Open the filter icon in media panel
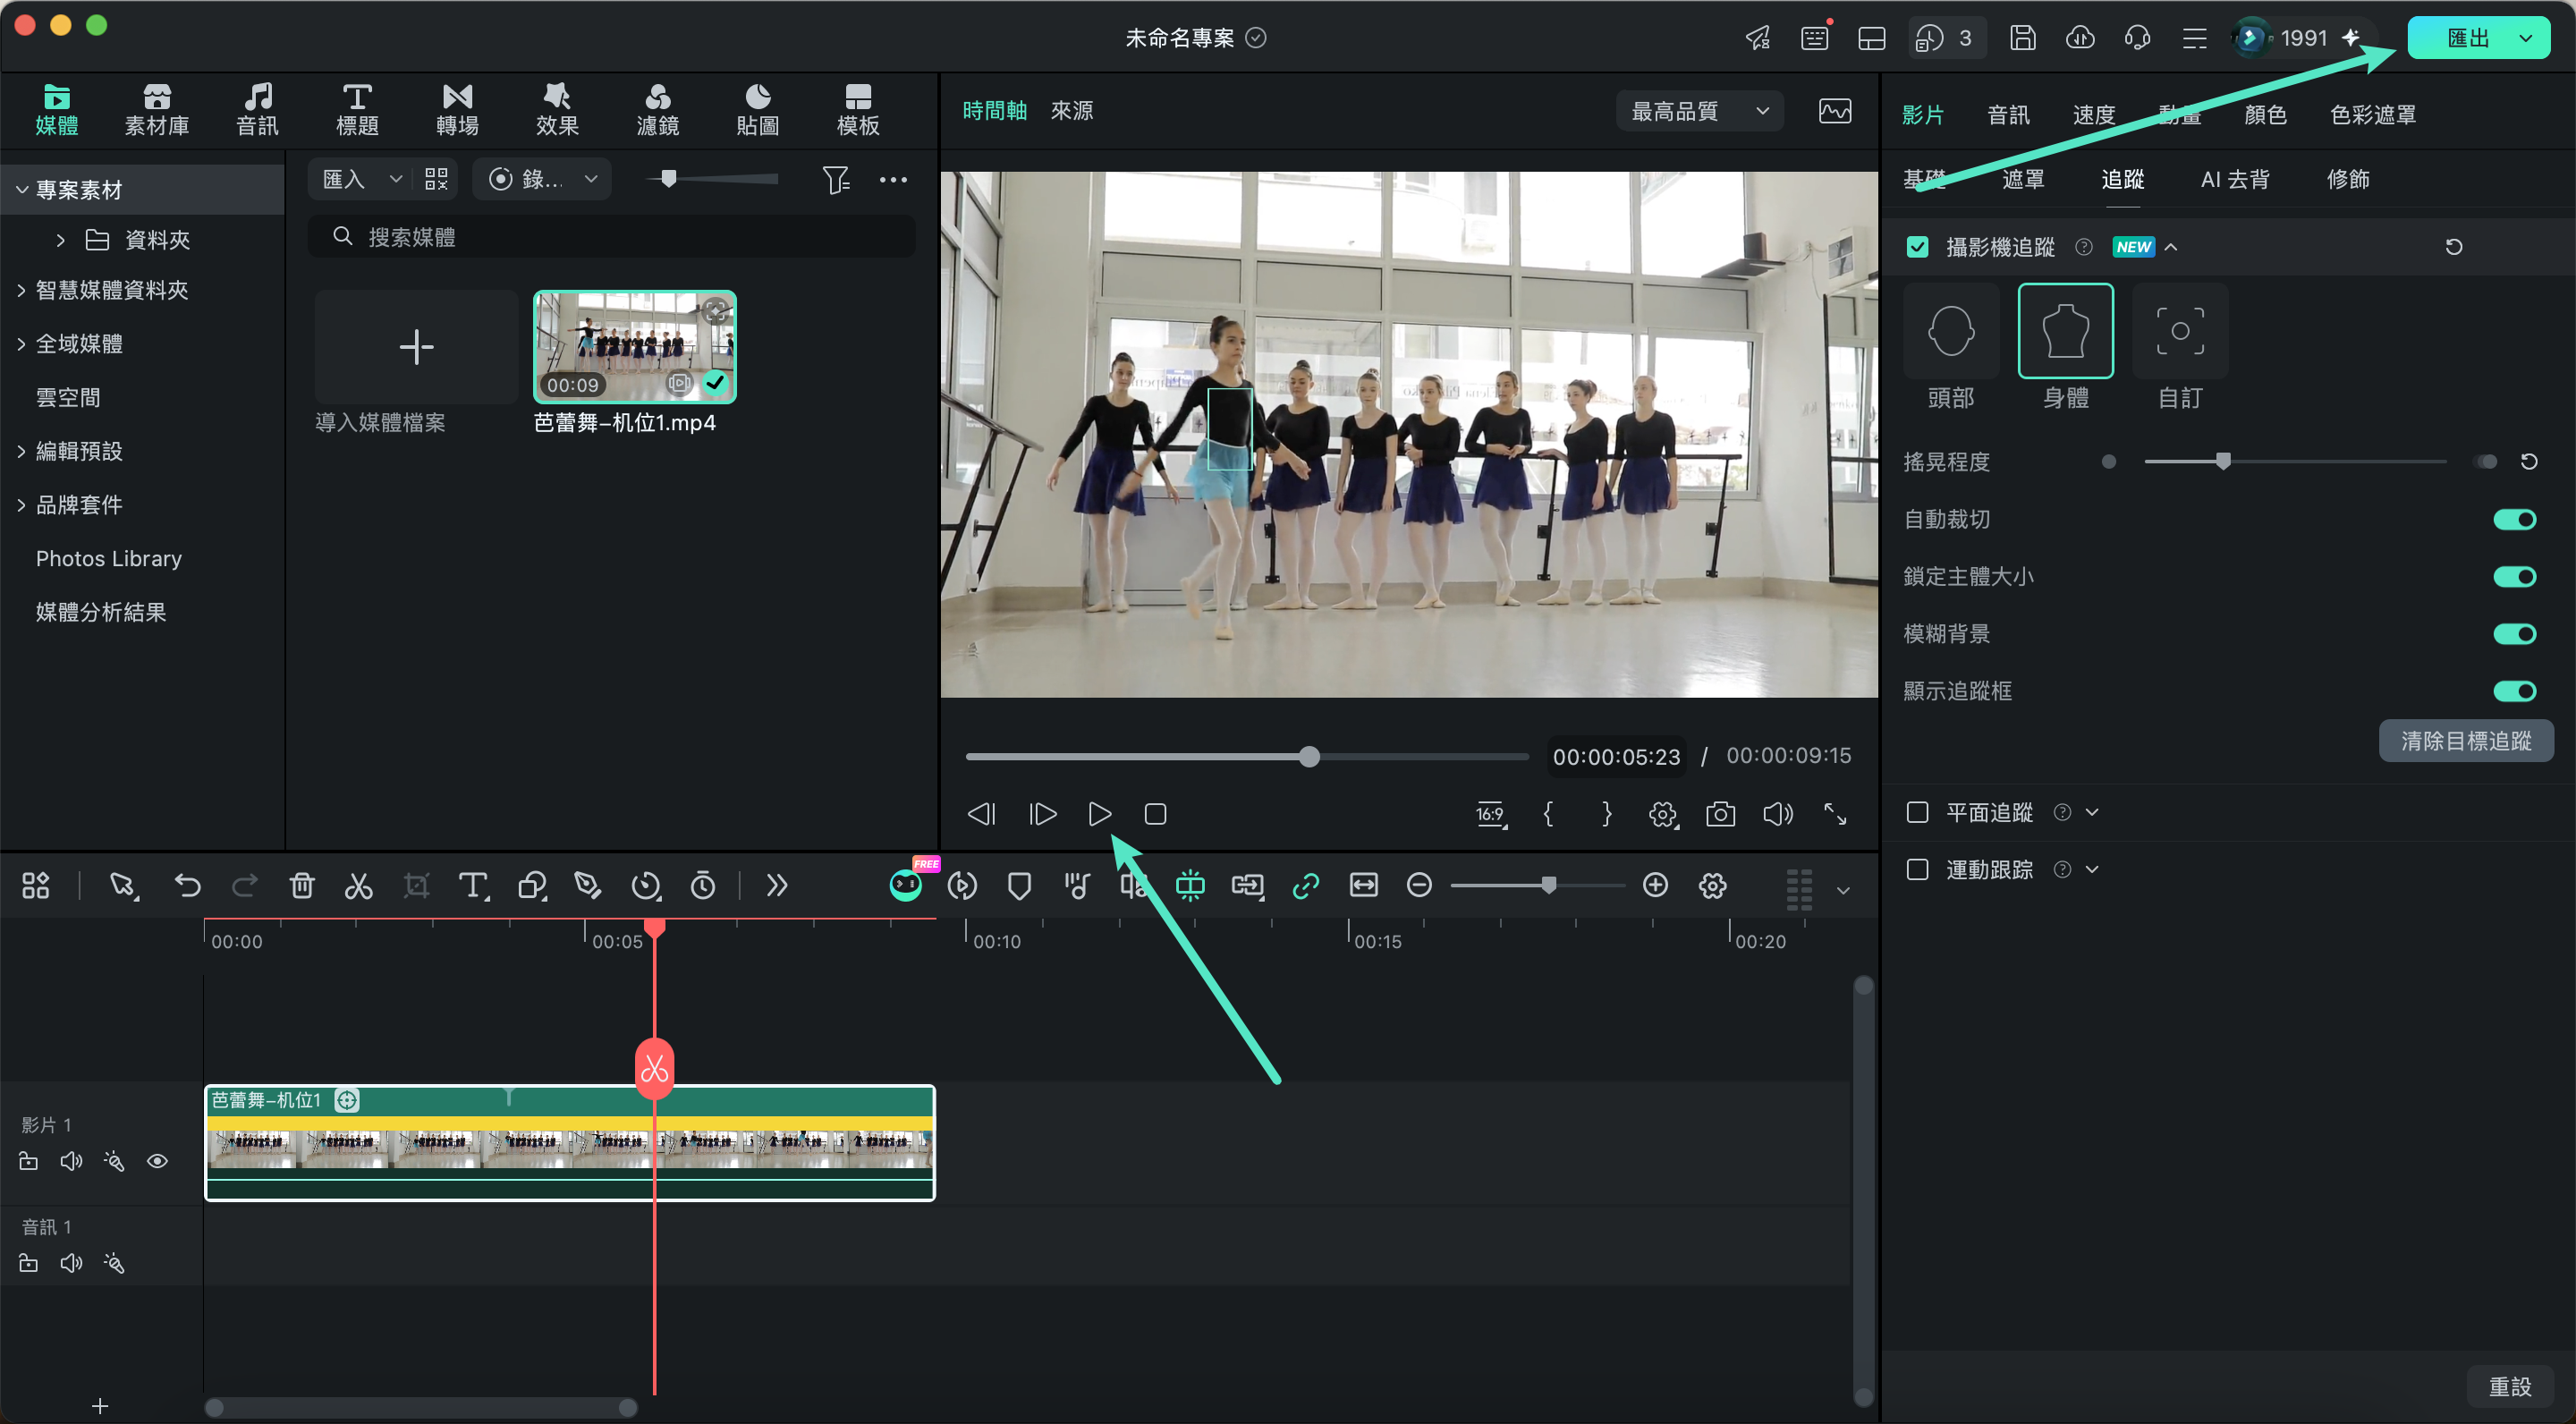2576x1424 pixels. click(x=835, y=179)
